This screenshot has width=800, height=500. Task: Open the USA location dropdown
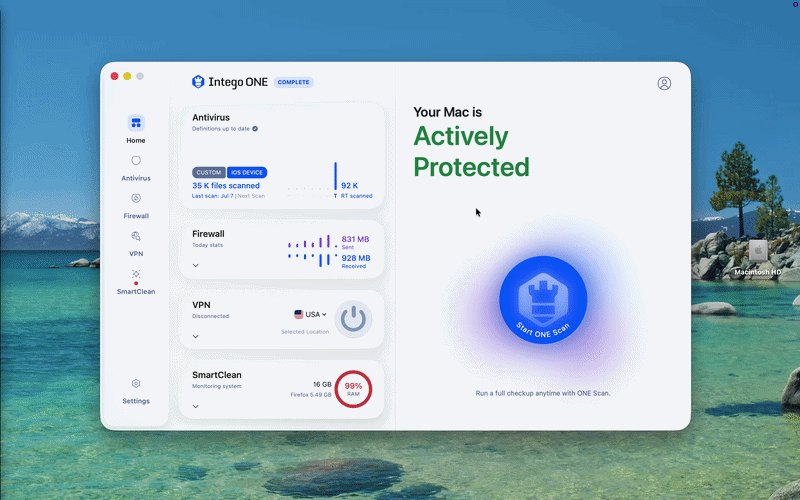pos(310,314)
